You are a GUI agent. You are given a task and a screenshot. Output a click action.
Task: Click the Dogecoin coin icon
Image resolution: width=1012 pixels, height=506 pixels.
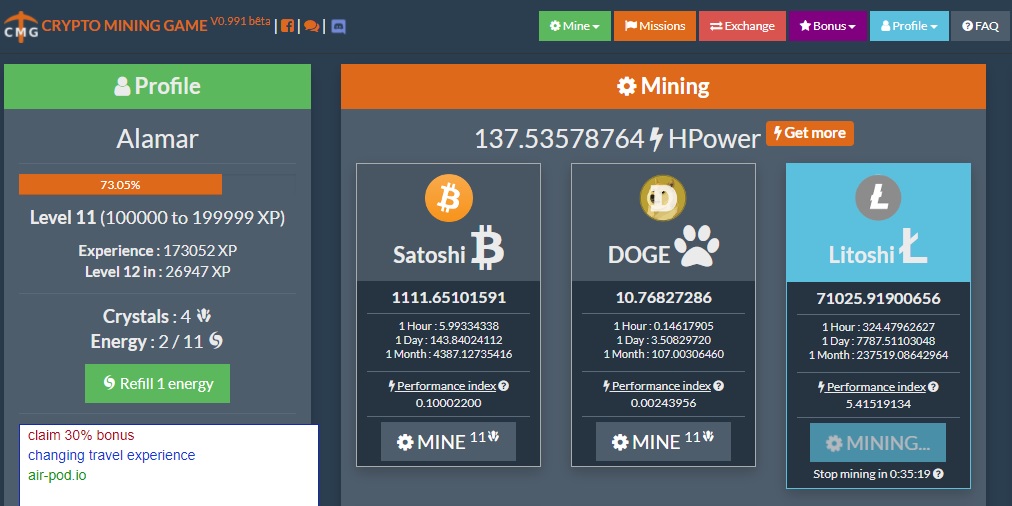click(x=663, y=201)
